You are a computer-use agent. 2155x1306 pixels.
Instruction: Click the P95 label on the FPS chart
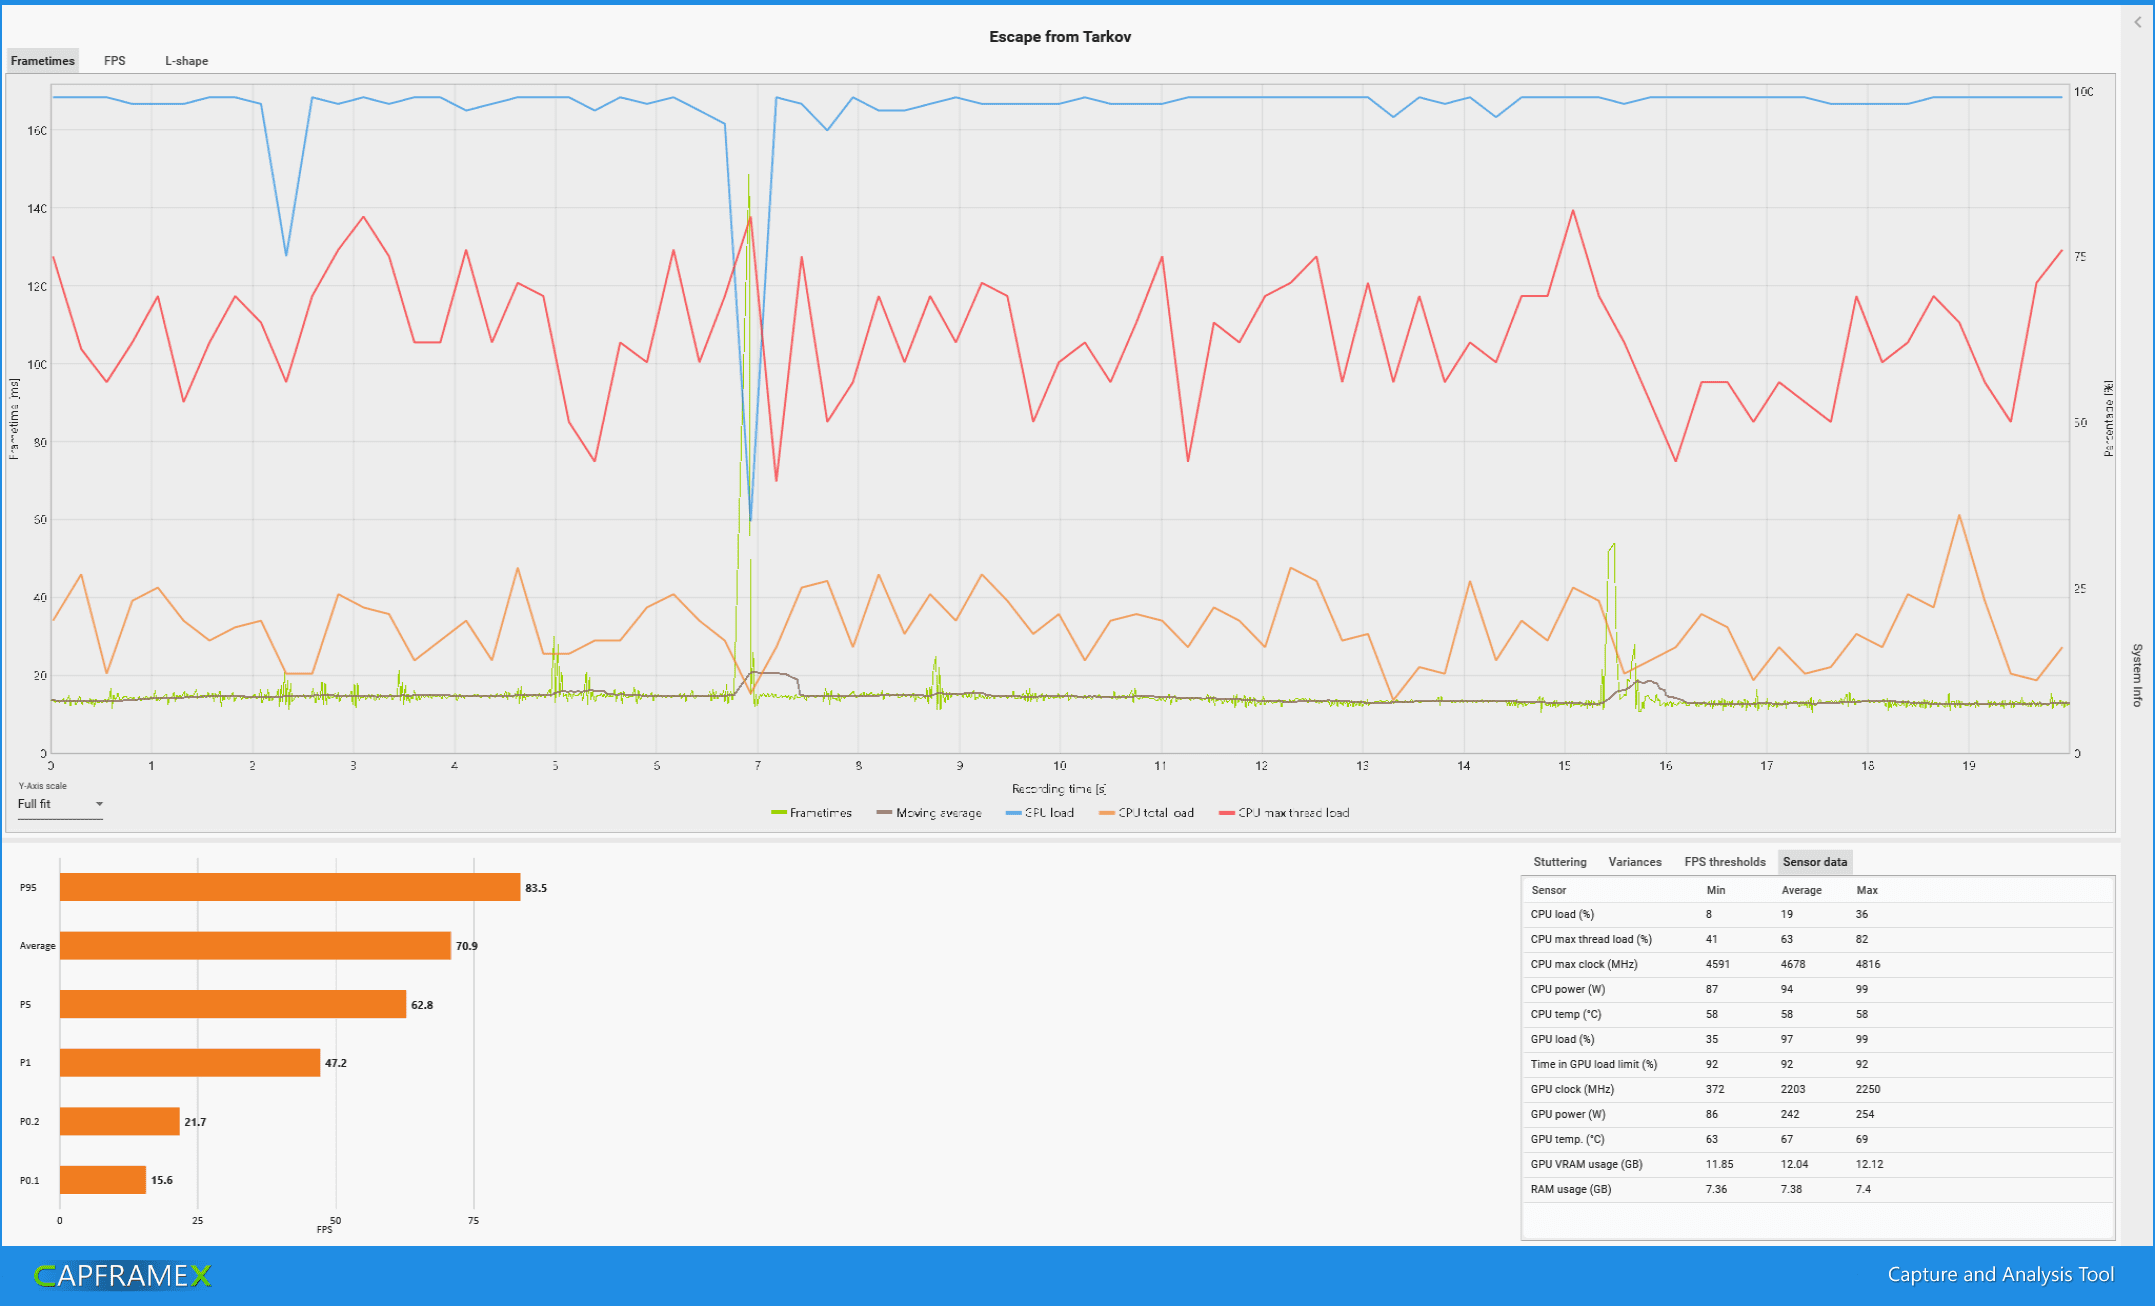28,888
